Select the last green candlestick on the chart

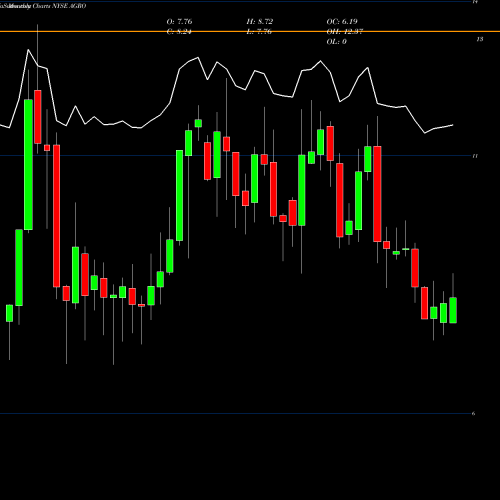[453, 310]
